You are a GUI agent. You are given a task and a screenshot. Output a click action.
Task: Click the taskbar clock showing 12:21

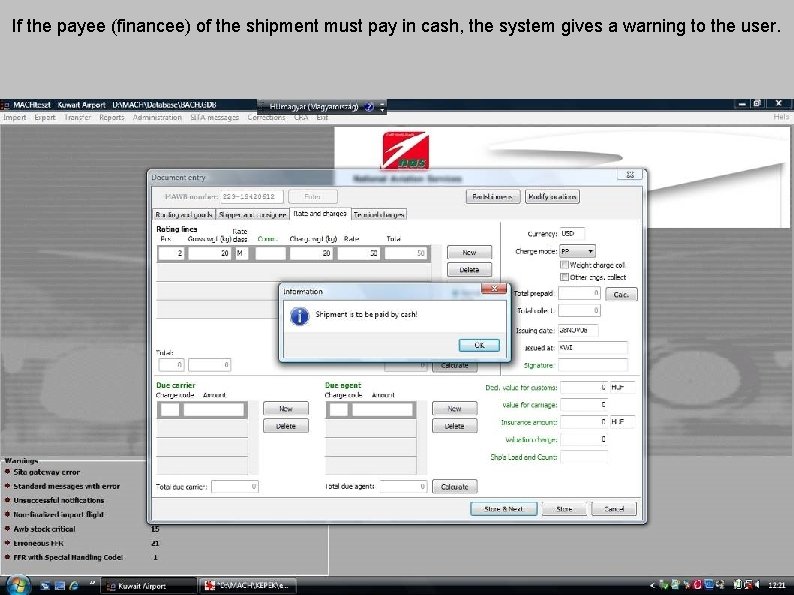[x=776, y=585]
